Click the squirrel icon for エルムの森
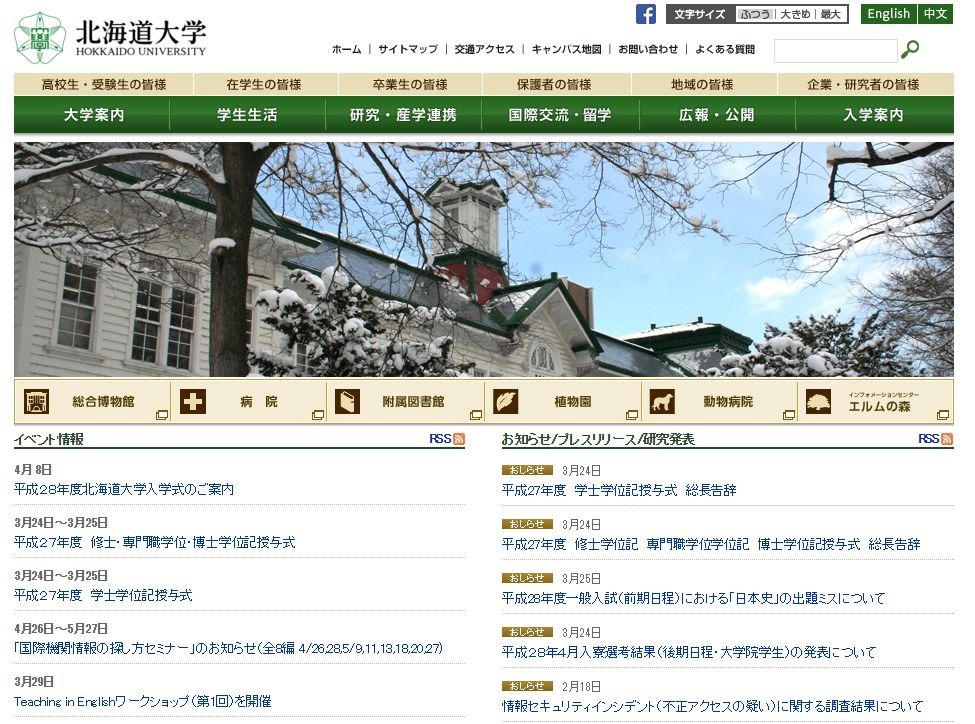975x724 pixels. coord(820,400)
